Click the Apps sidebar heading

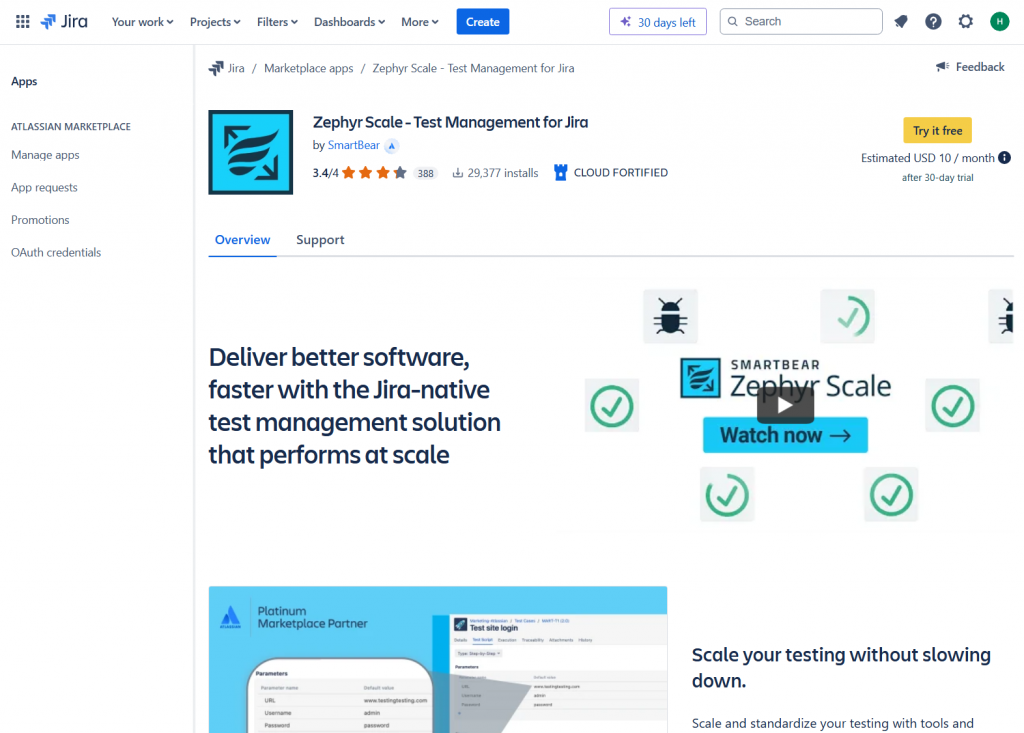[24, 81]
